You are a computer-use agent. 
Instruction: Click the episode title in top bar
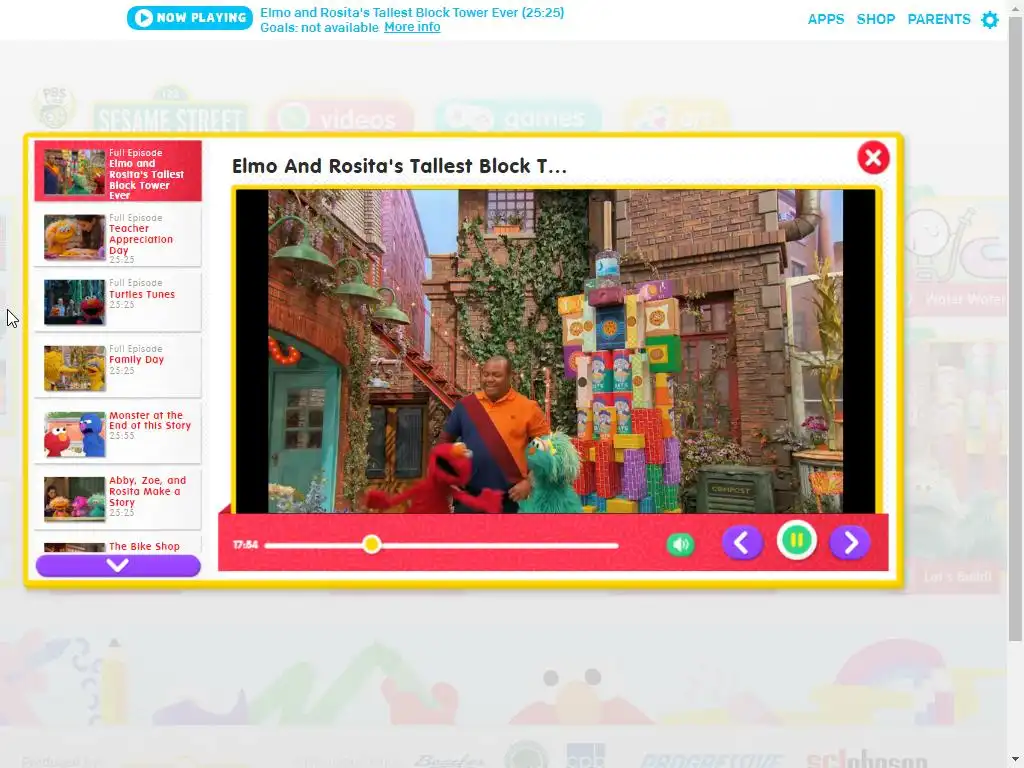(x=412, y=12)
